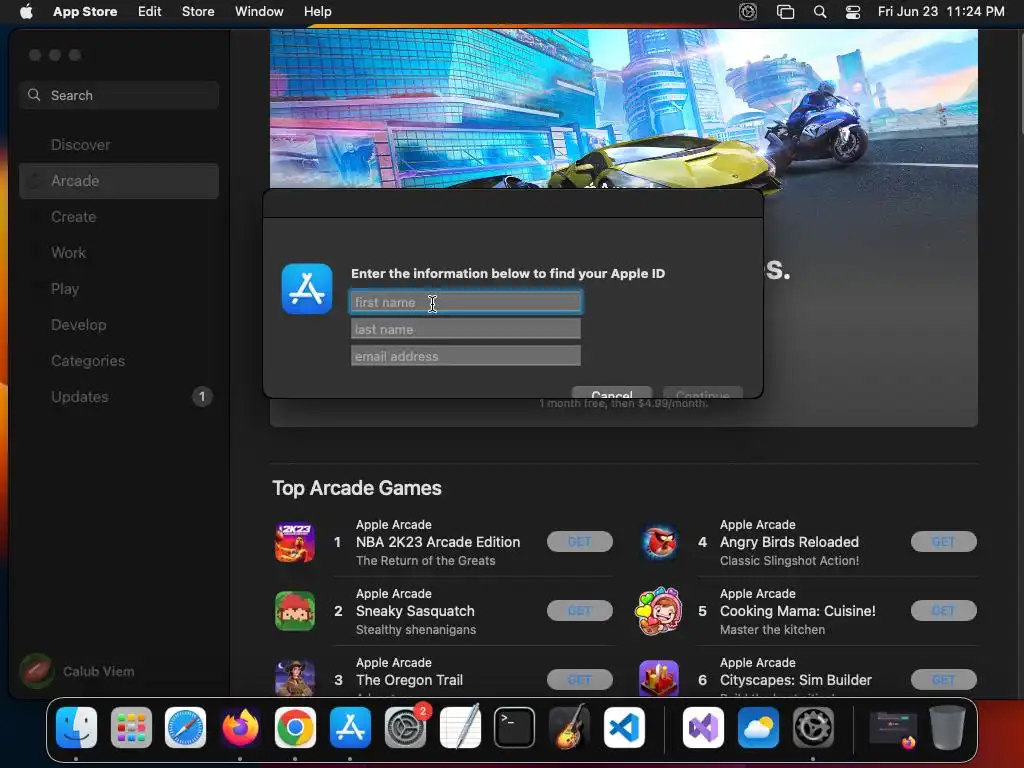1024x768 pixels.
Task: Open Spotlight search in menu bar
Action: click(x=820, y=11)
